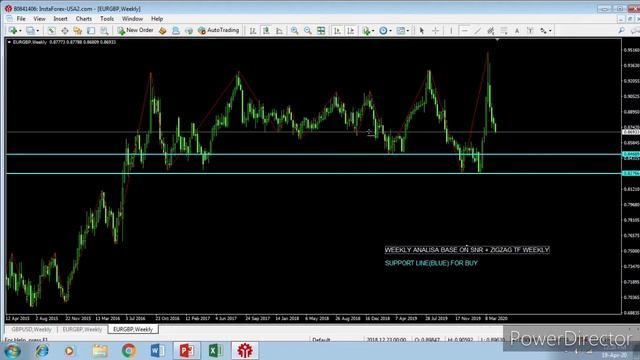Zoom in on the chart
Screen dimensions: 640x360
[294, 31]
